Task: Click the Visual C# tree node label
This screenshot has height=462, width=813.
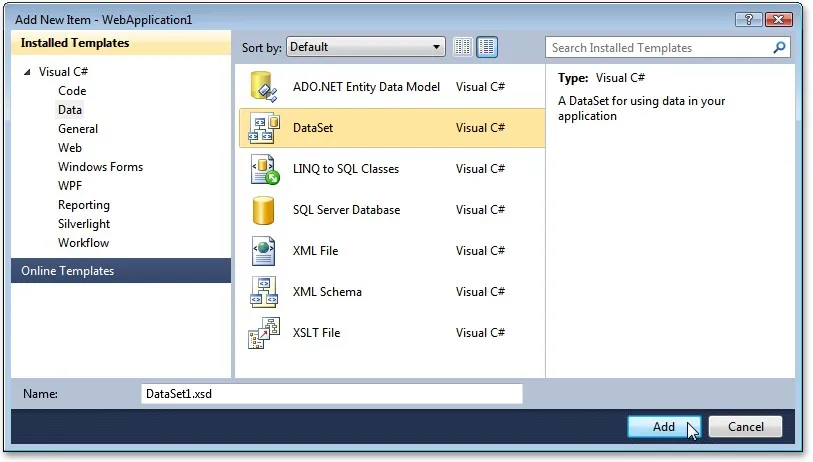Action: click(63, 72)
